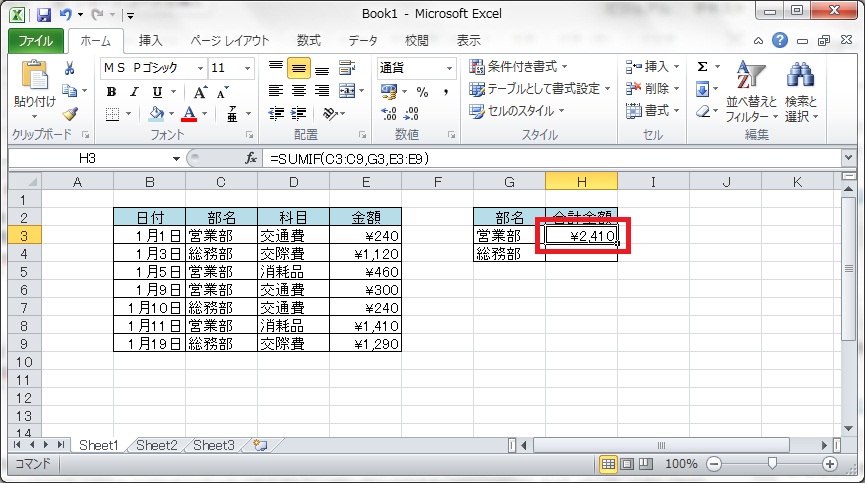
Task: Click the red font color A button
Action: tap(189, 114)
